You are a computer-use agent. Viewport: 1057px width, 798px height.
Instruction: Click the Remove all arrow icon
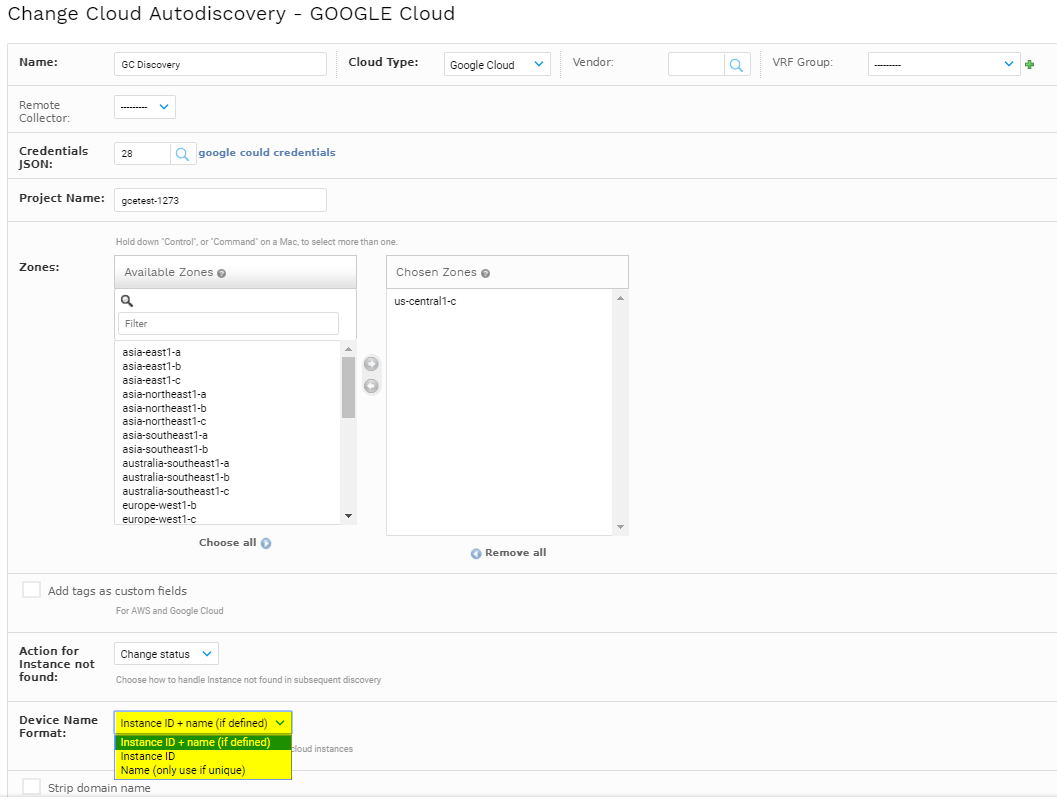coord(475,552)
